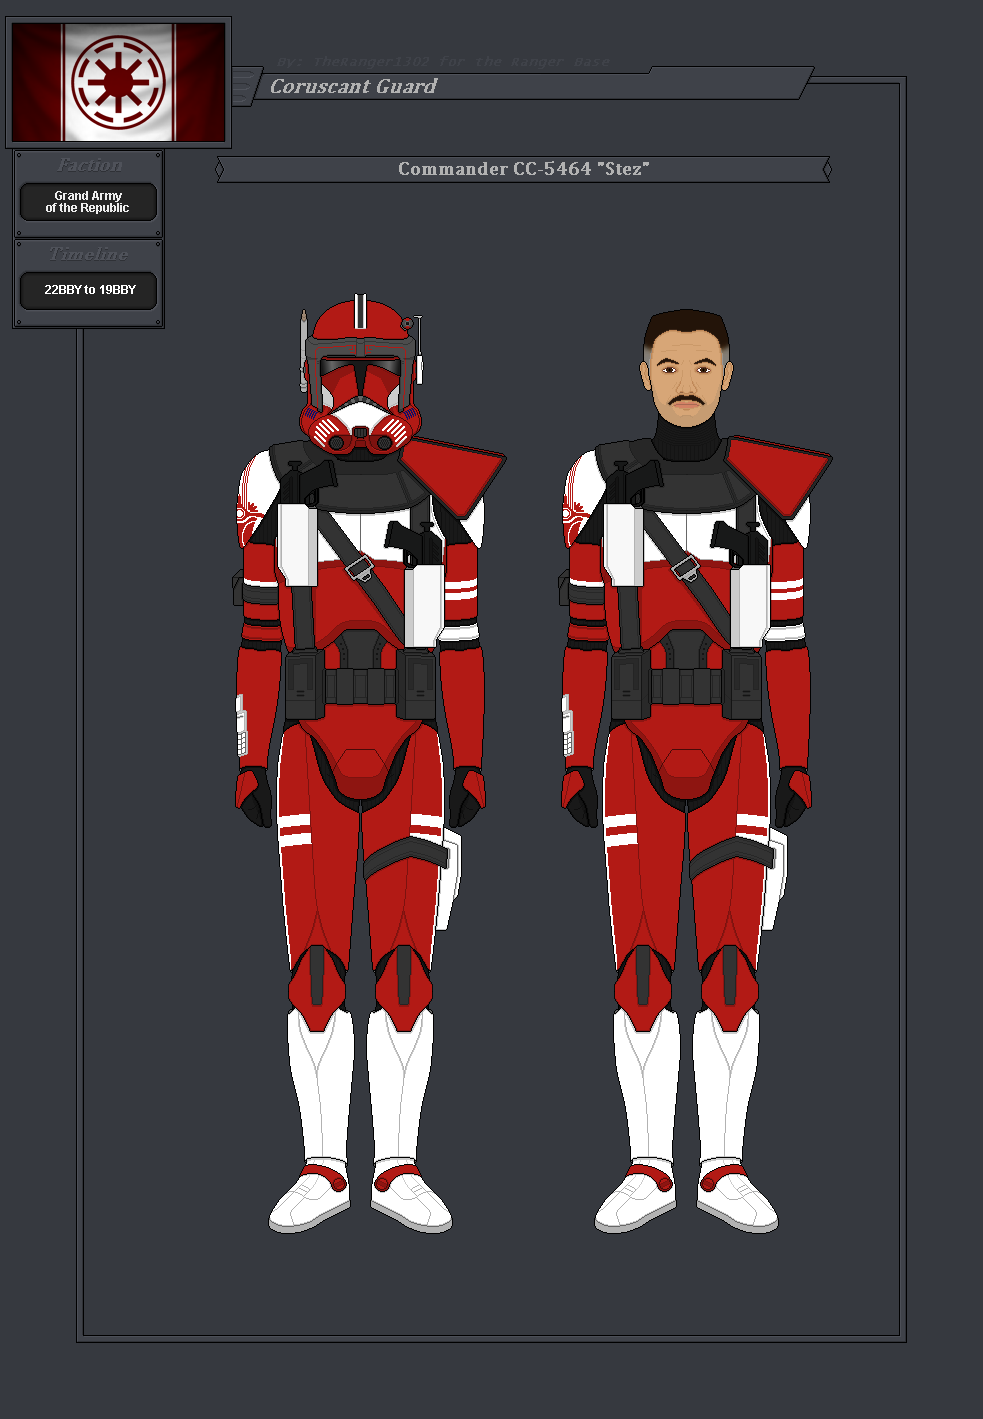This screenshot has height=1419, width=983.
Task: Click the 'Coruscant Guard' title text
Action: [353, 87]
